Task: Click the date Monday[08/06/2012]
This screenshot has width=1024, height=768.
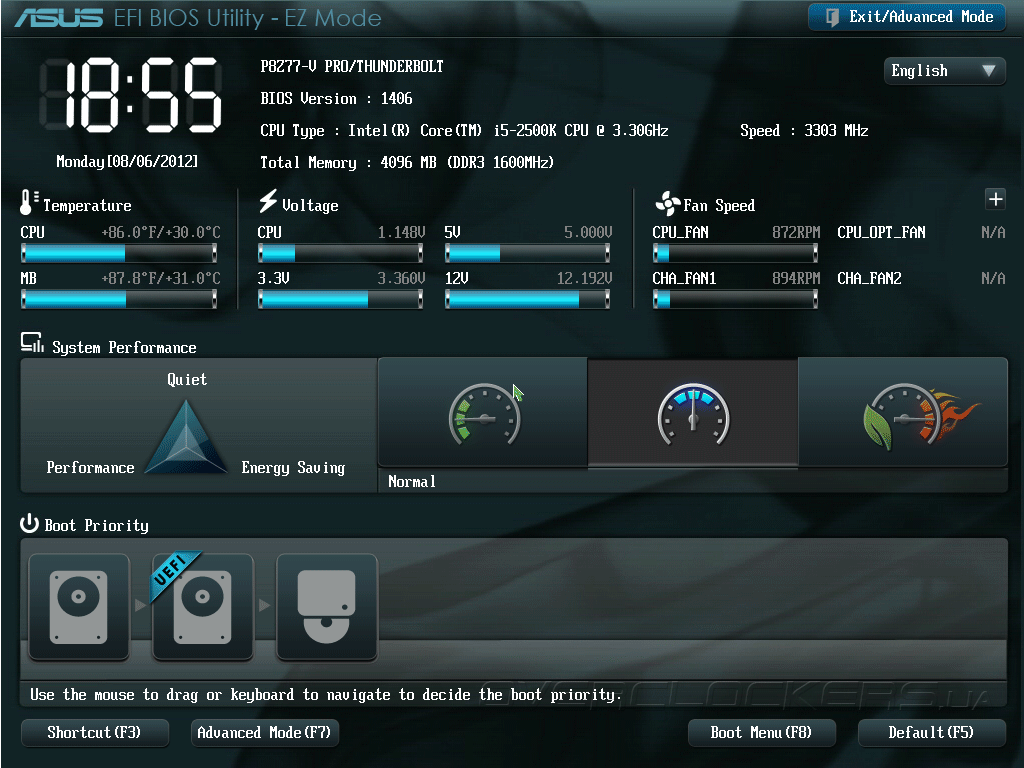Action: coord(127,161)
